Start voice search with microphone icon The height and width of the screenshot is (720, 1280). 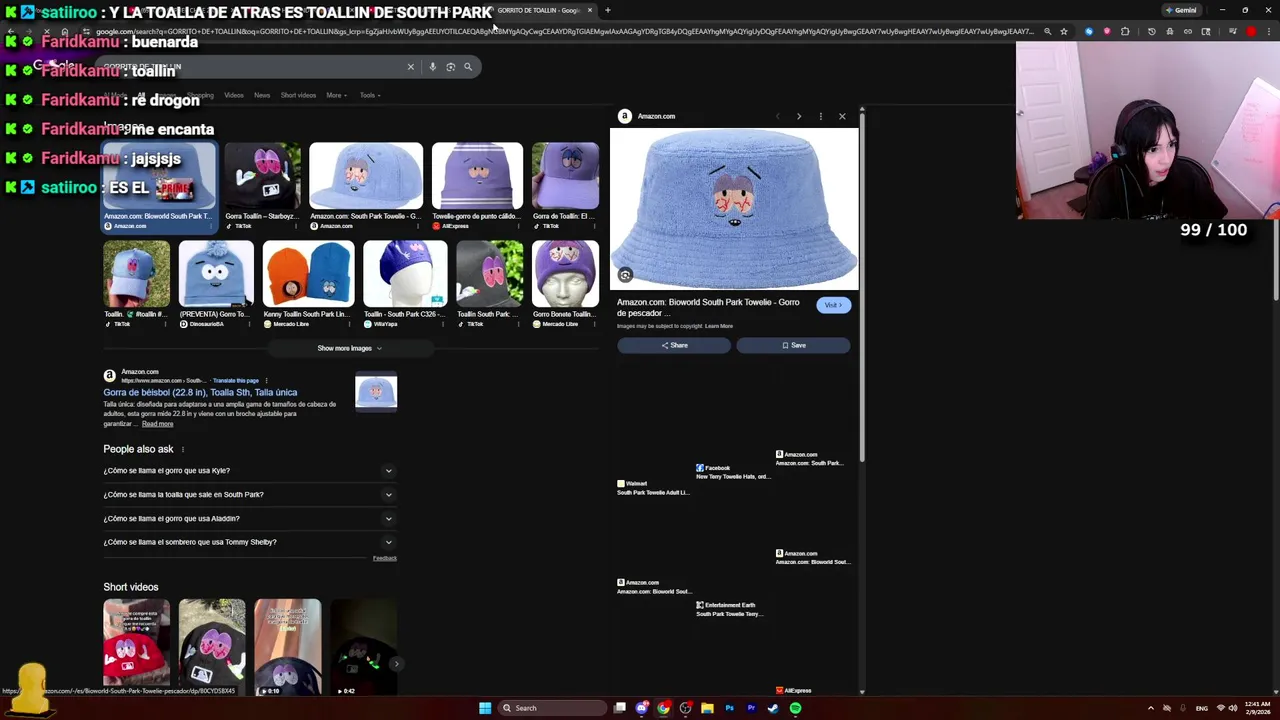(432, 67)
